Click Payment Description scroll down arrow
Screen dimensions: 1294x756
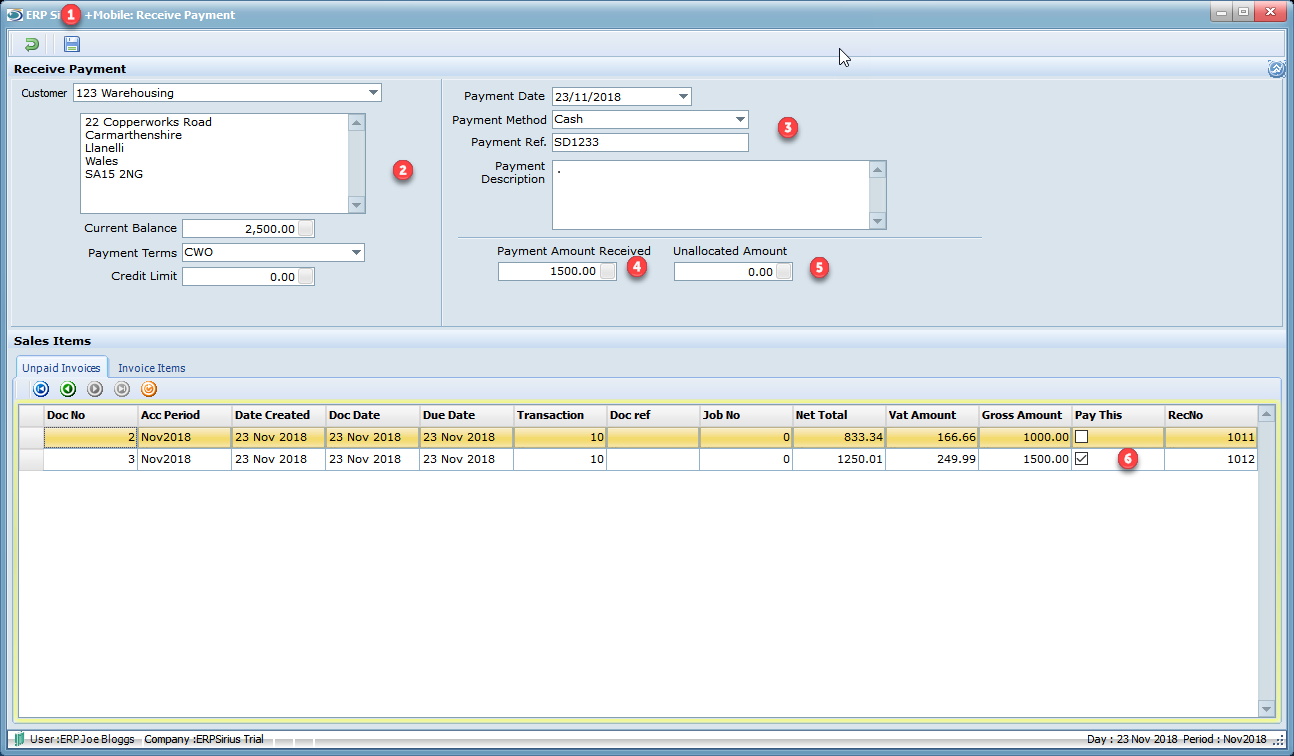point(878,221)
